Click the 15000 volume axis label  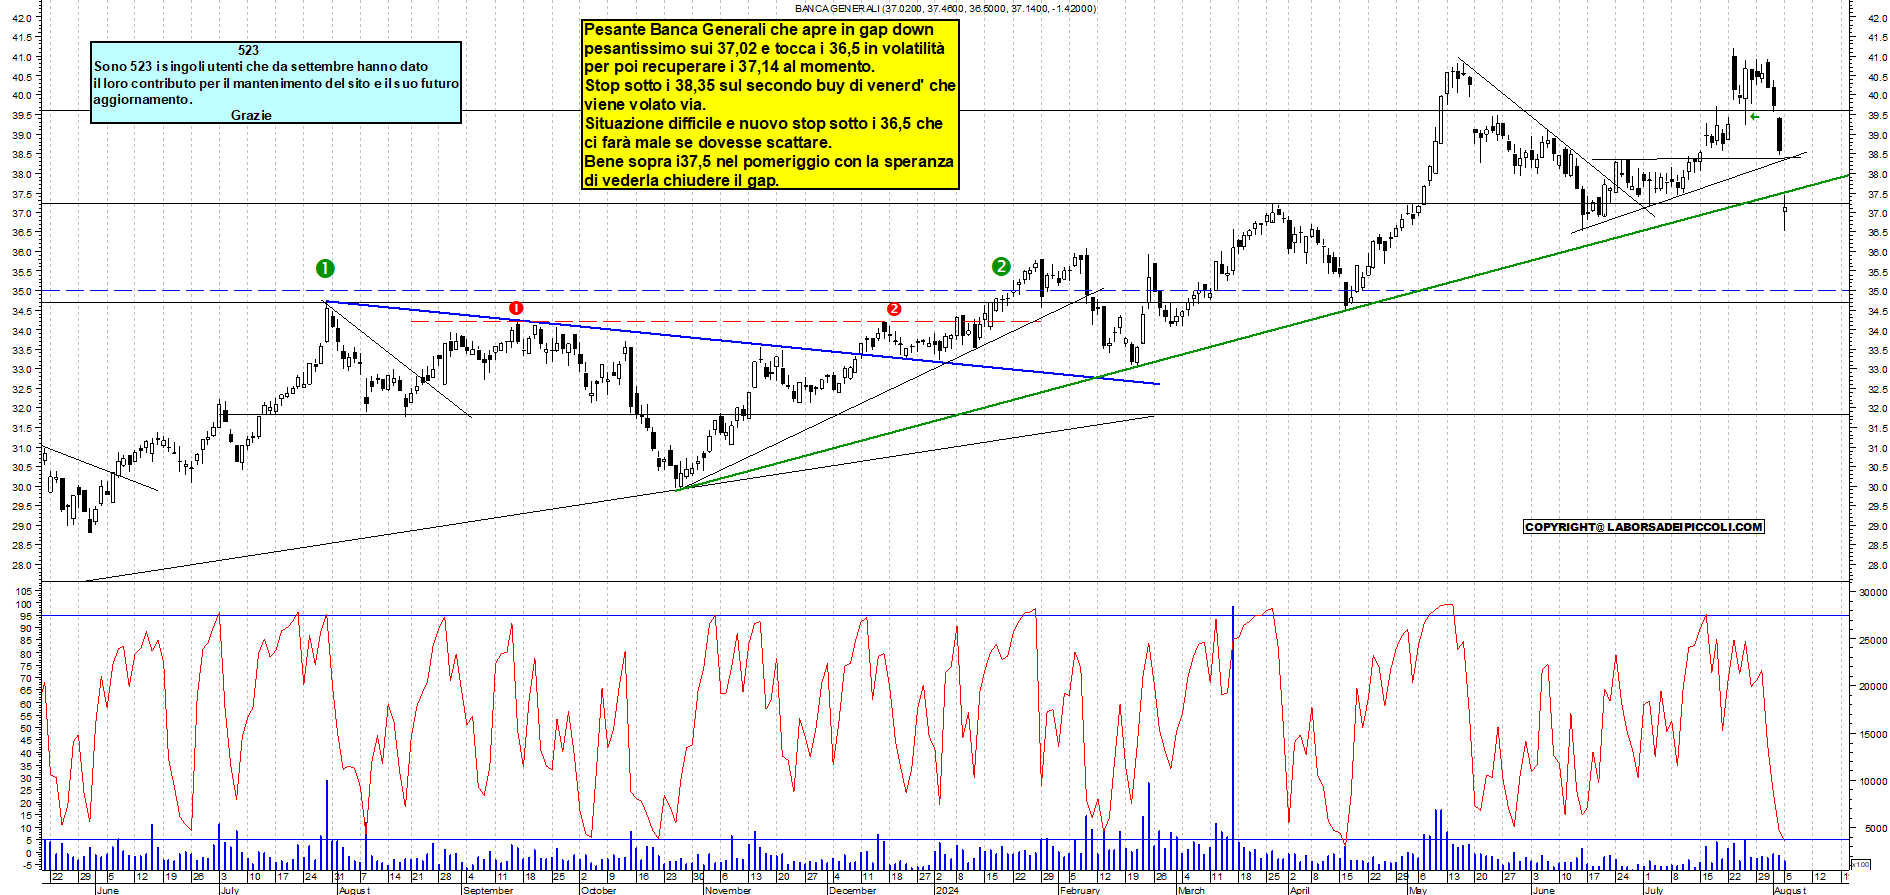coord(1873,734)
